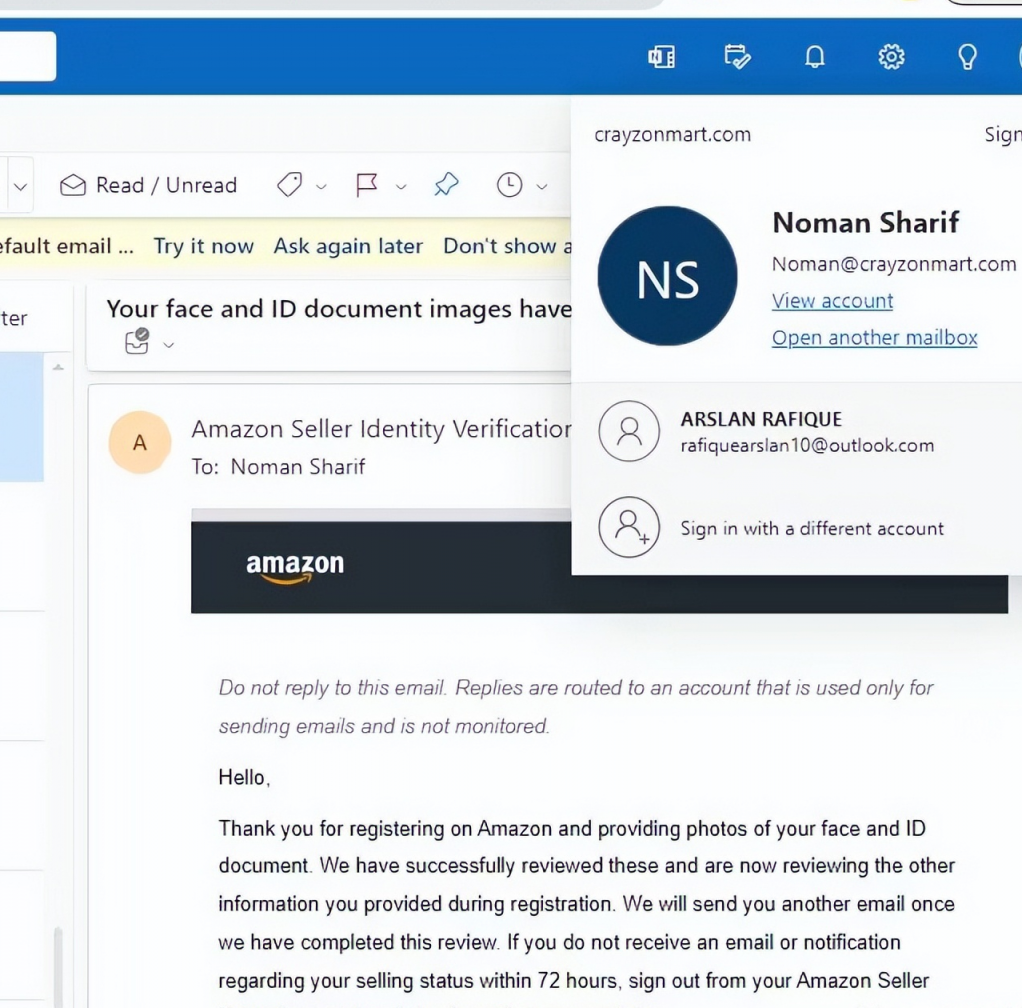The image size is (1022, 1008).
Task: Open the notifications bell
Action: [x=815, y=57]
